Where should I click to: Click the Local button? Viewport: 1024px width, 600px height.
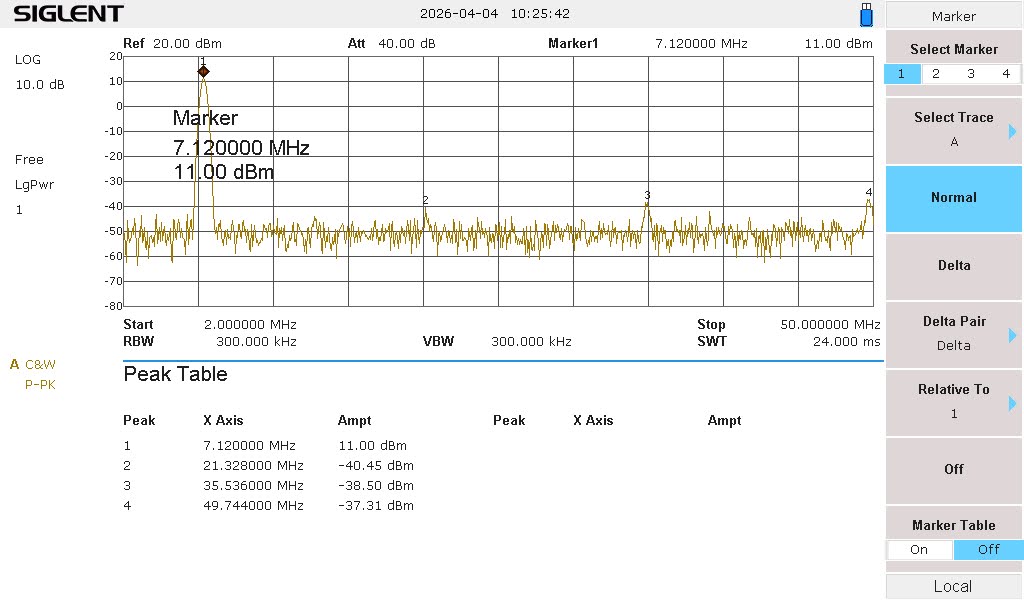[953, 586]
